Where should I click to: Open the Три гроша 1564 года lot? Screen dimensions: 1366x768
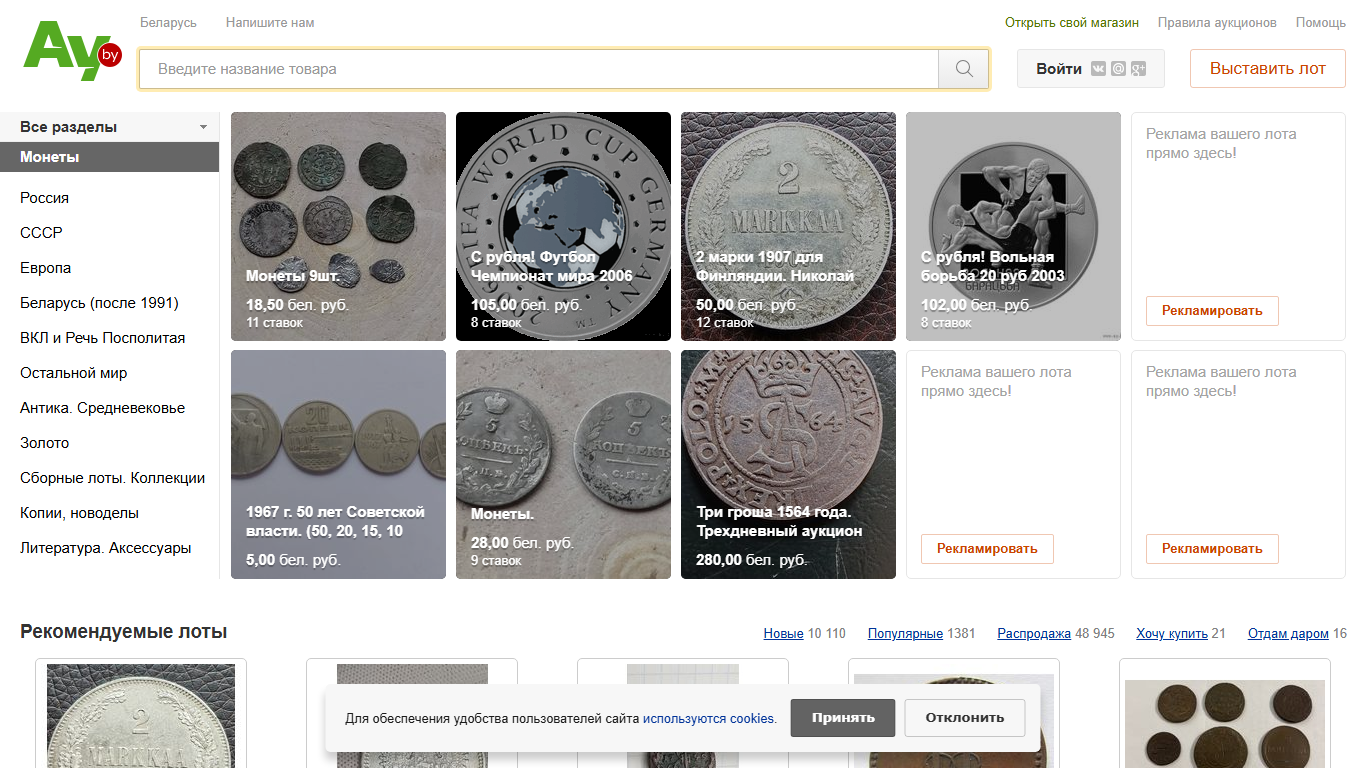click(x=788, y=464)
